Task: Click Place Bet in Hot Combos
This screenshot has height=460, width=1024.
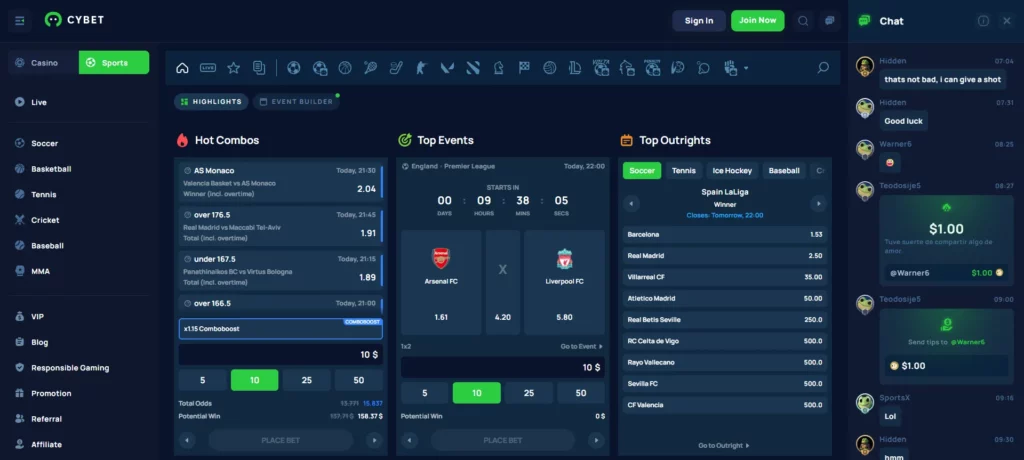Action: 281,440
